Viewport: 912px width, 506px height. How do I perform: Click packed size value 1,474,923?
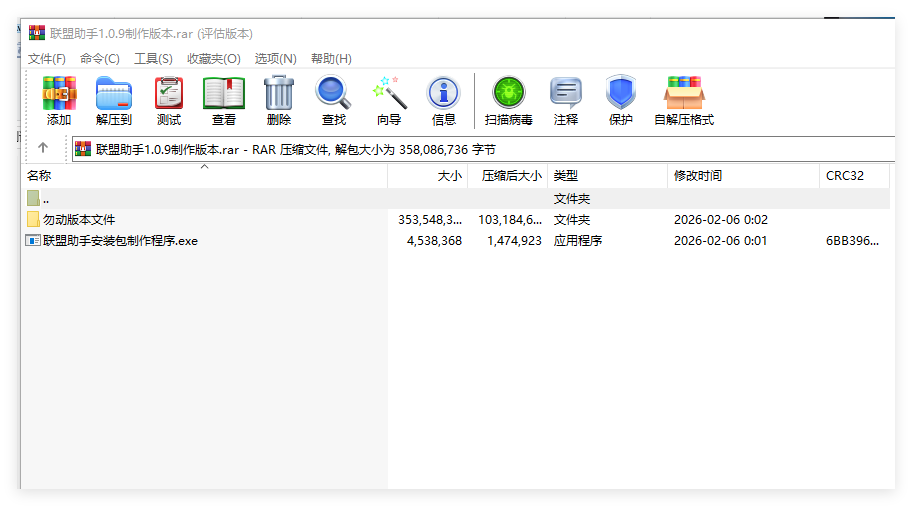[x=514, y=241]
